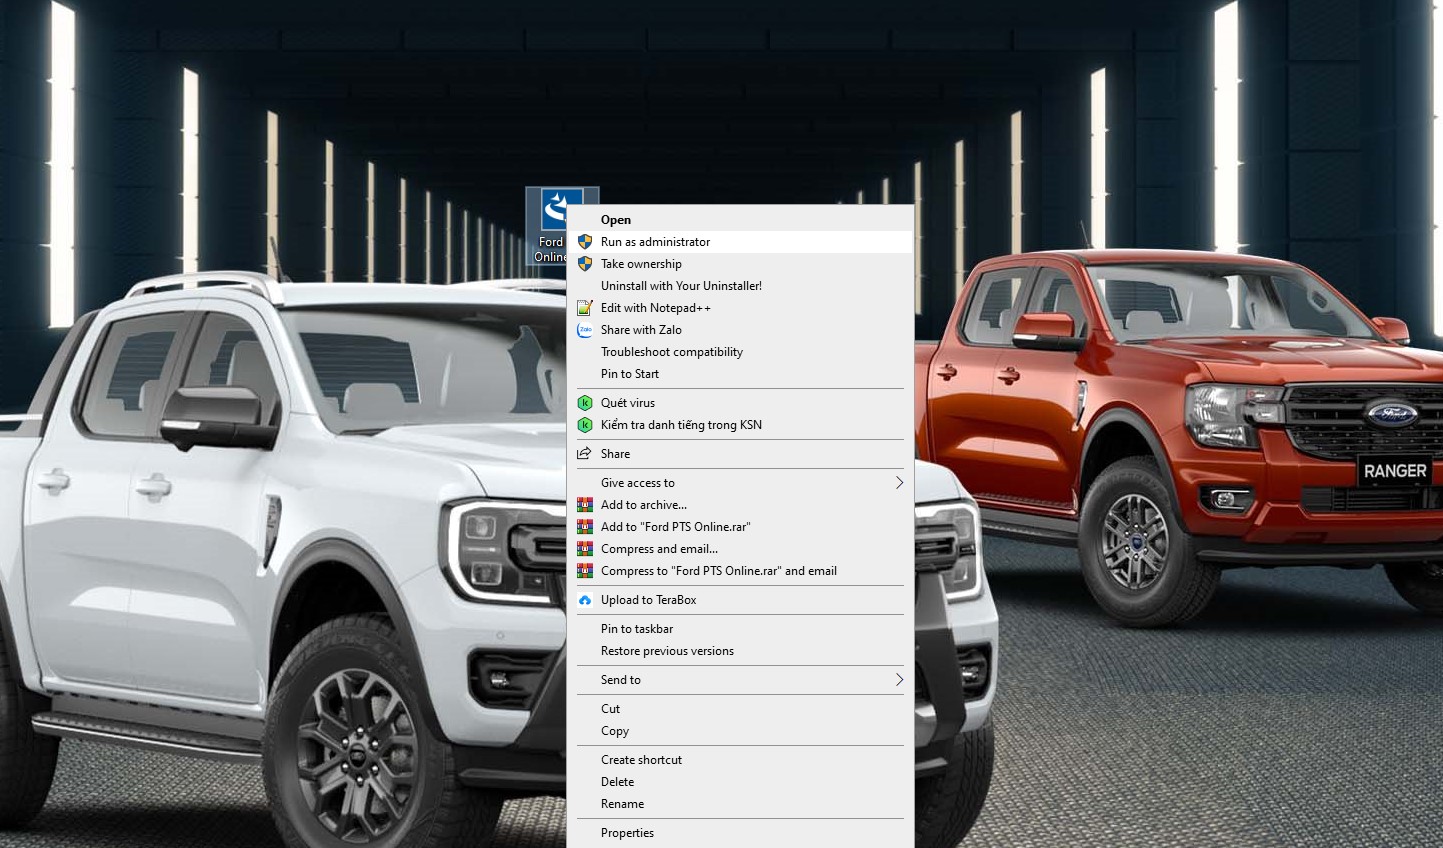
Task: Select Uninstall with Your Uninstaller!
Action: click(681, 286)
